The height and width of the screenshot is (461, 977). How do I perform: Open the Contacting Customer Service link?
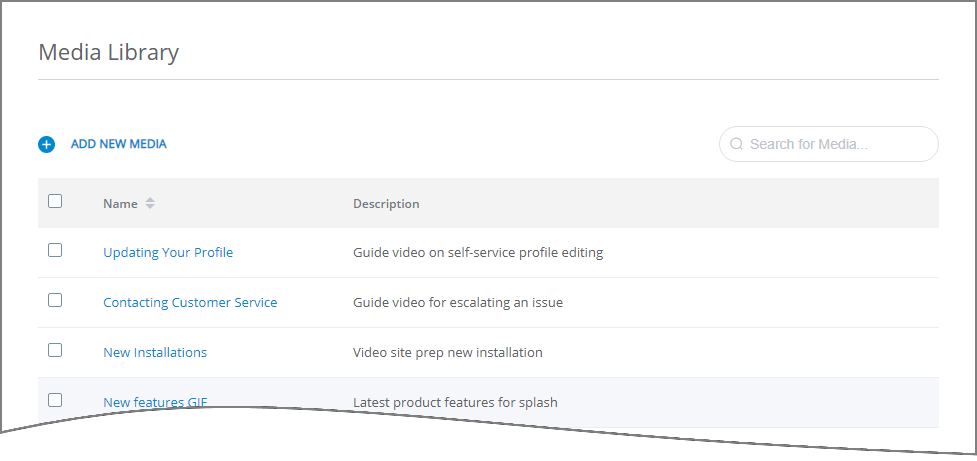tap(190, 302)
